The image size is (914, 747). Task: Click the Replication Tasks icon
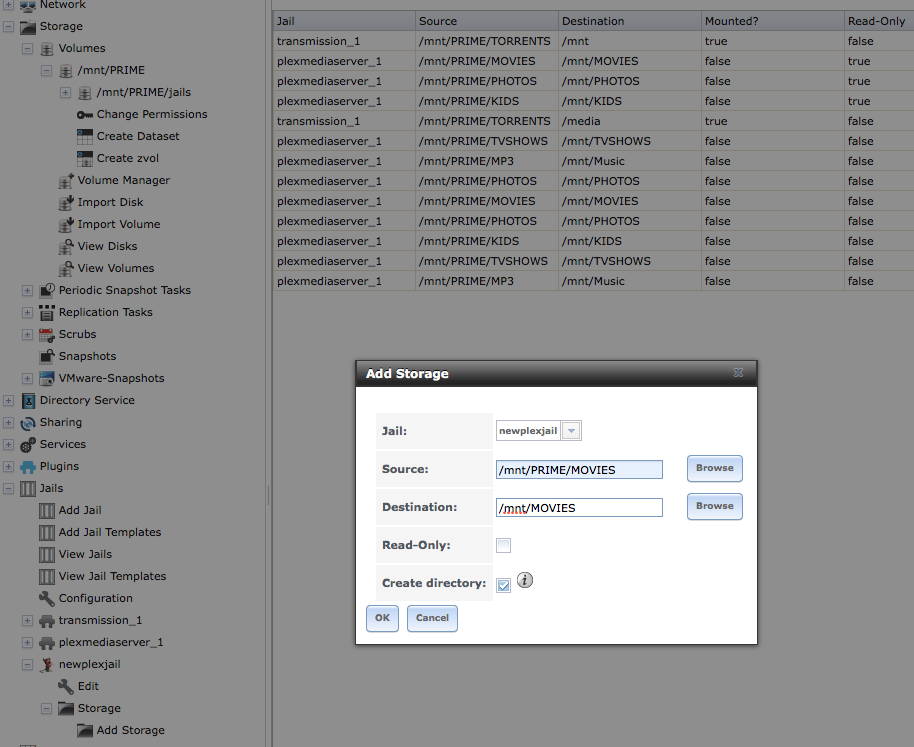tap(47, 312)
